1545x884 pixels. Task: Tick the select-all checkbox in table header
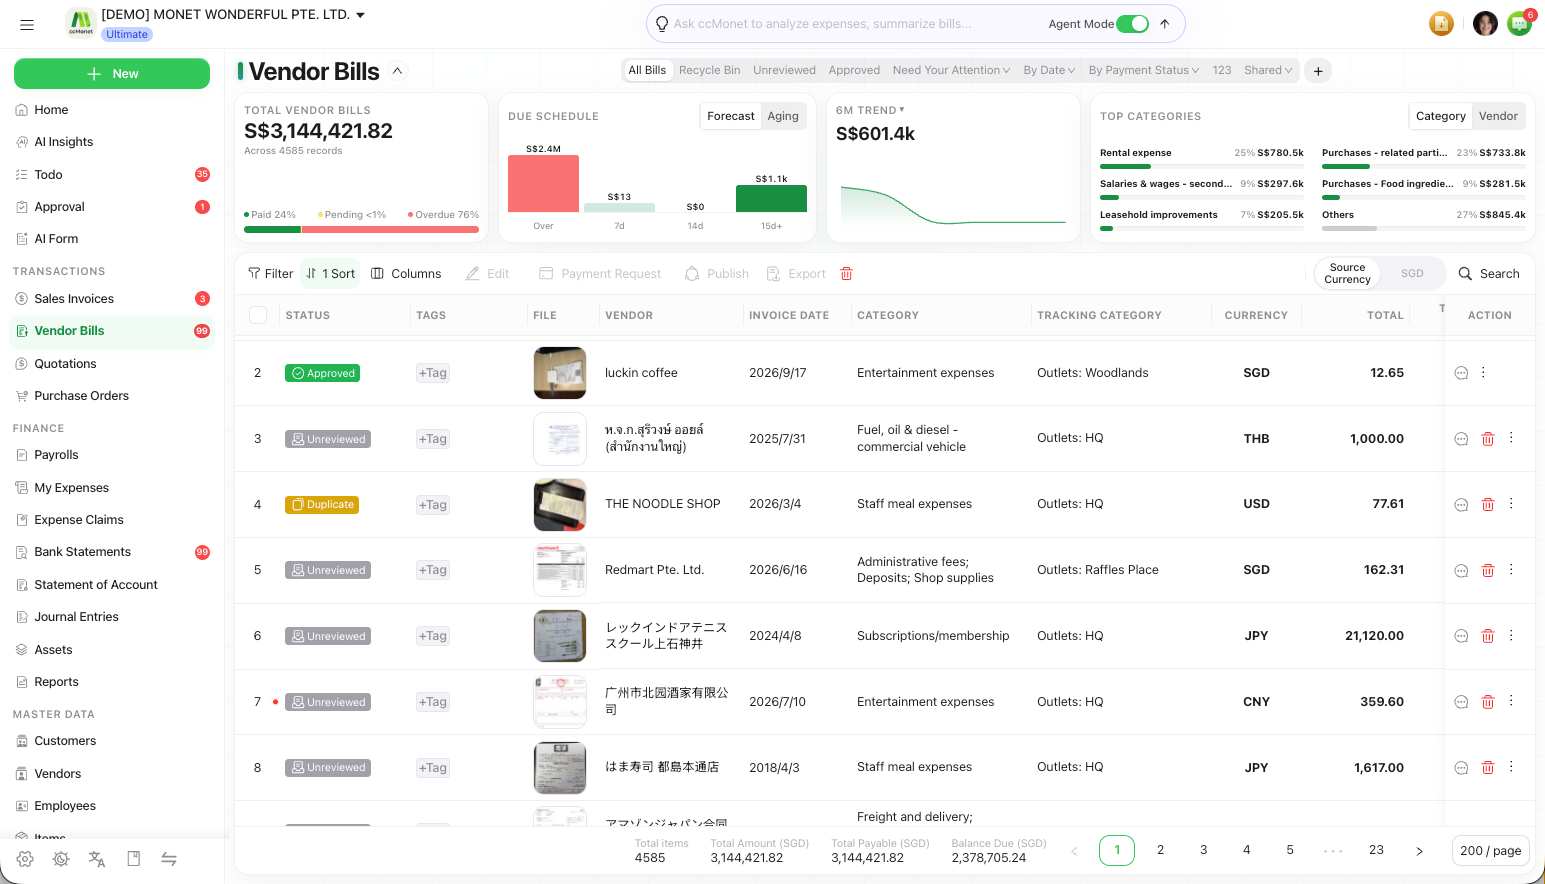pyautogui.click(x=258, y=315)
